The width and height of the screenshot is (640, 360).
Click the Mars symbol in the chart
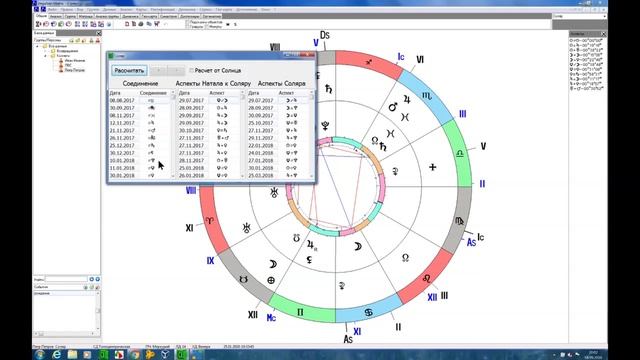(x=393, y=107)
